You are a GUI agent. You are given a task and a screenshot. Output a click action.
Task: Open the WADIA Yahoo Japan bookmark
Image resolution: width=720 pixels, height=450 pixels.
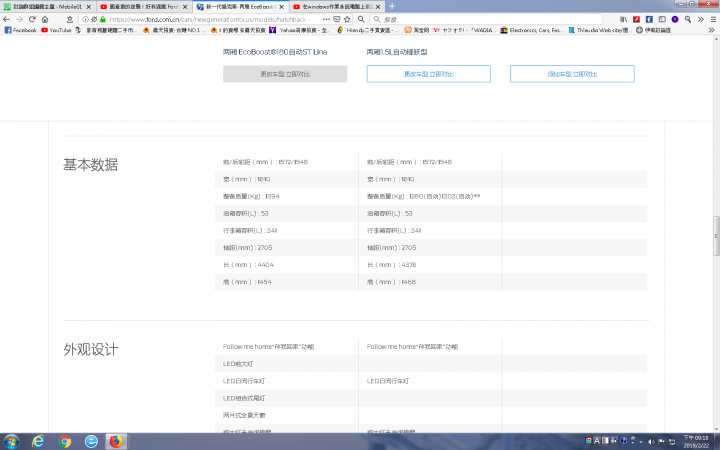[x=463, y=30]
